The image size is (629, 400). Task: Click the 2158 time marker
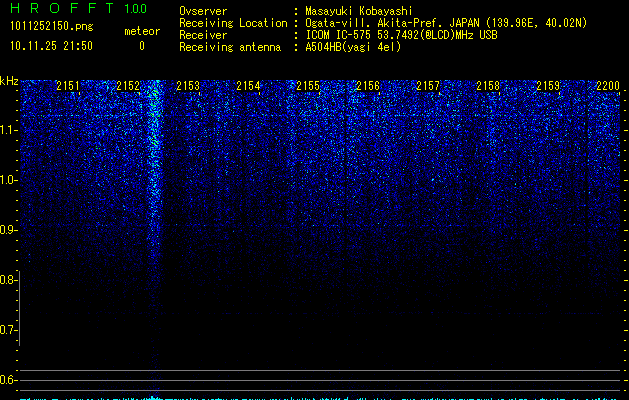coord(488,86)
